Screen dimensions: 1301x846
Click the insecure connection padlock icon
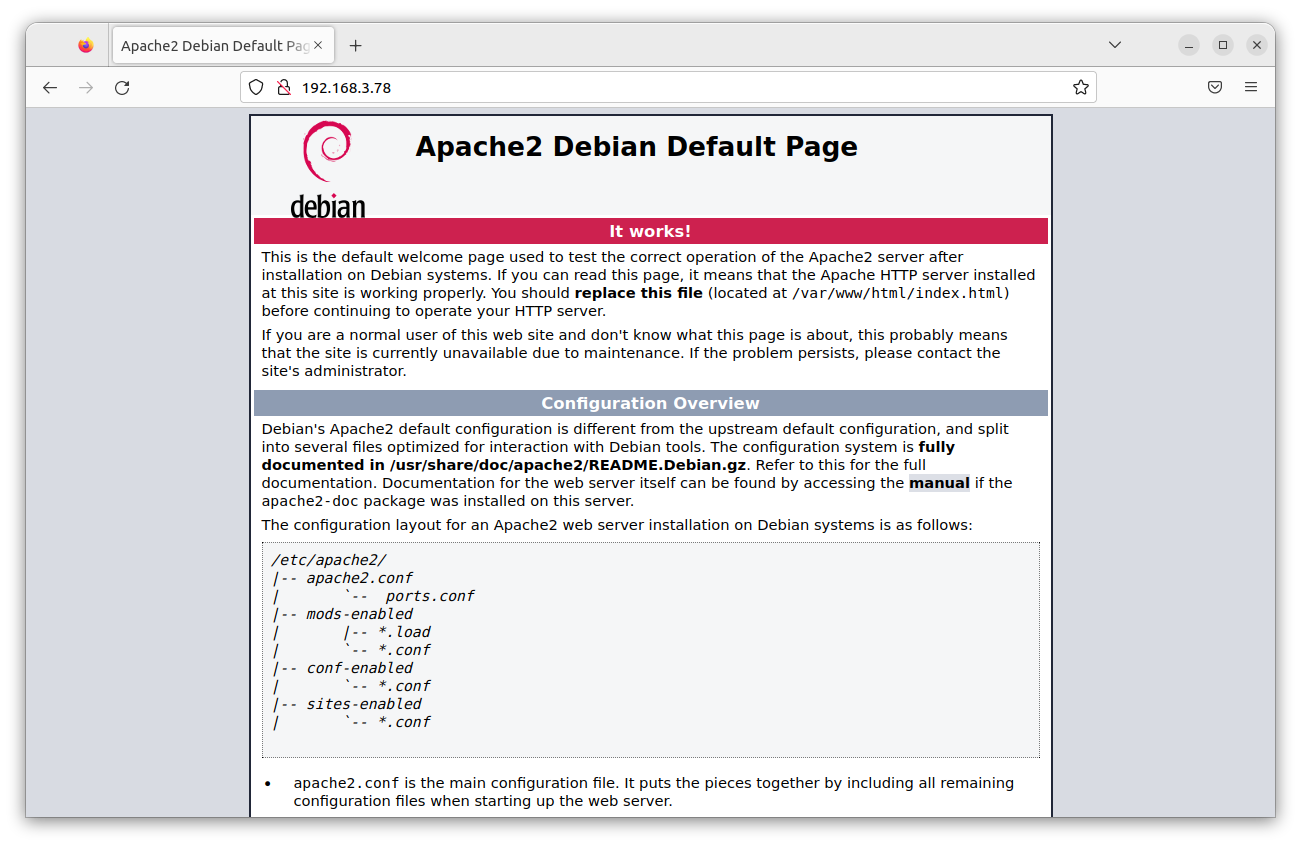click(x=283, y=87)
